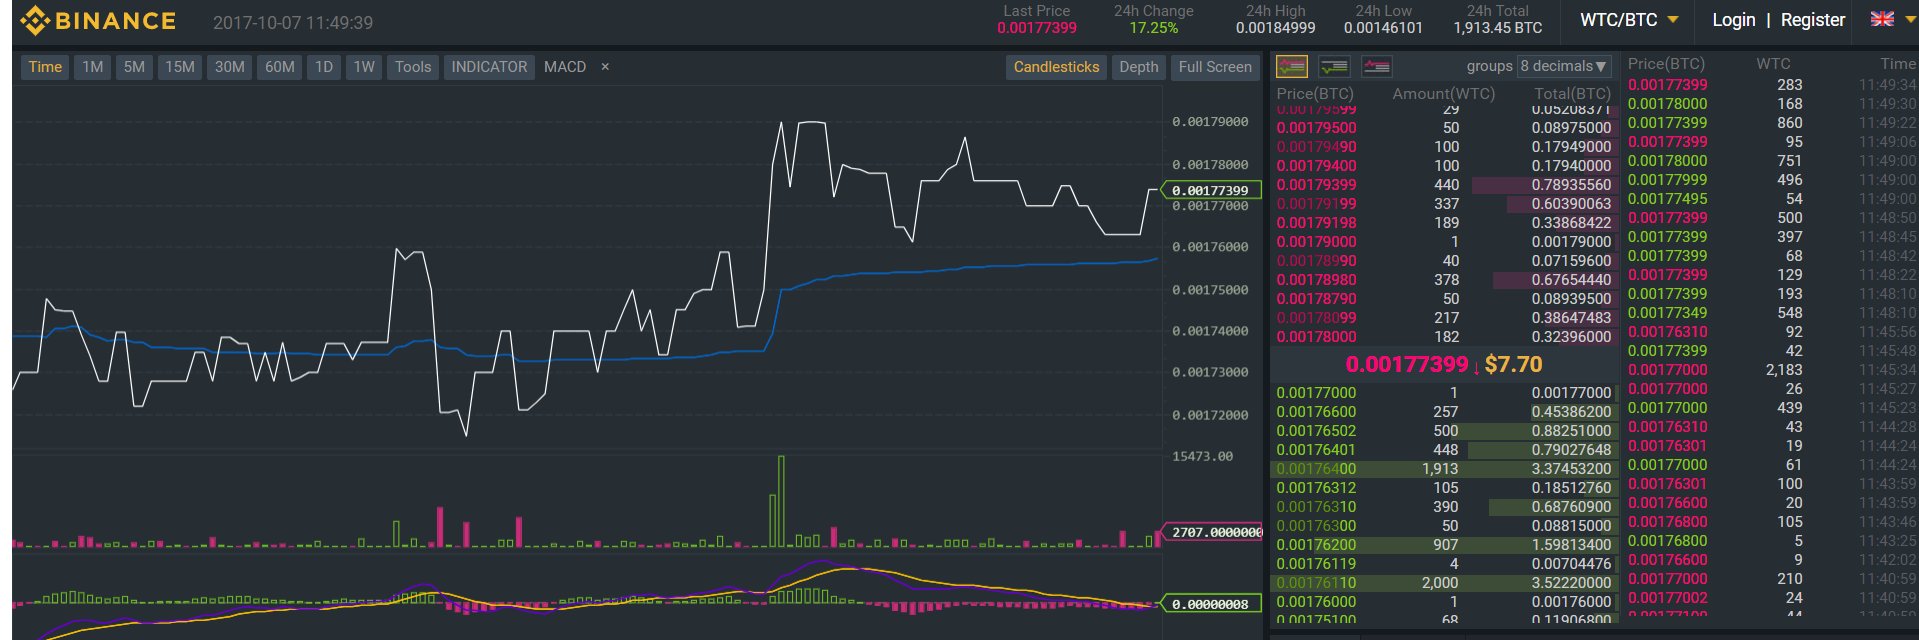Open the WTC/BTC pair dropdown
The height and width of the screenshot is (640, 1919).
pos(1628,20)
